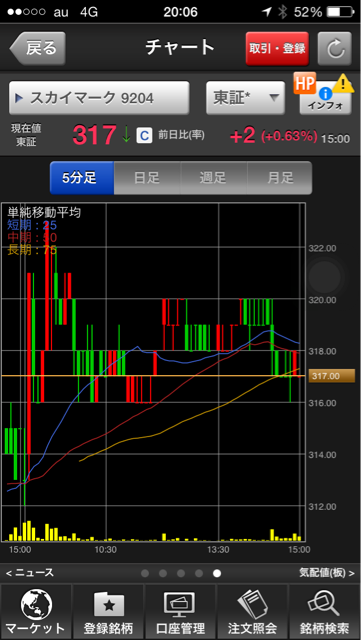
Task: Tap the 317.00 current price marker
Action: pyautogui.click(x=331, y=376)
